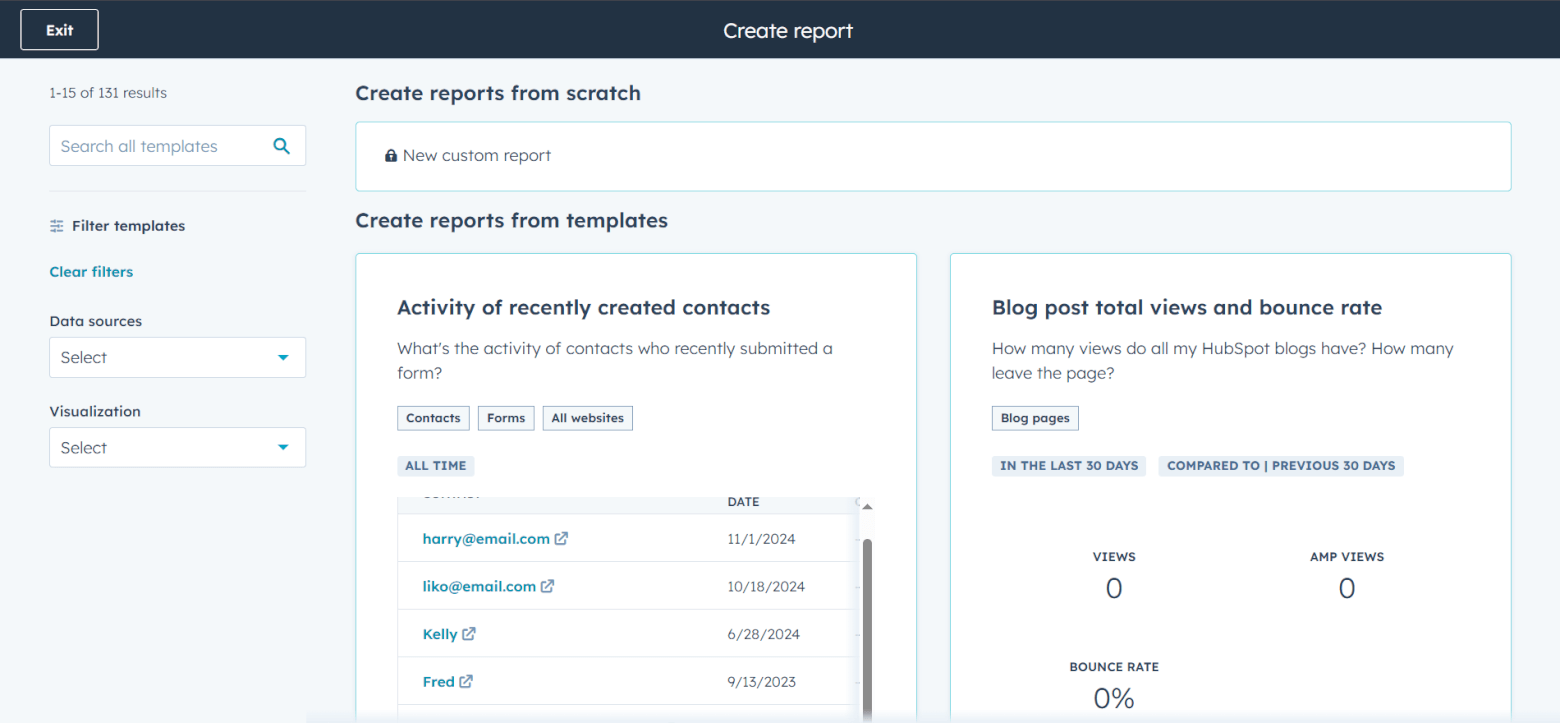Image resolution: width=1560 pixels, height=723 pixels.
Task: Click external link icon beside harry@email.com
Action: pos(561,538)
